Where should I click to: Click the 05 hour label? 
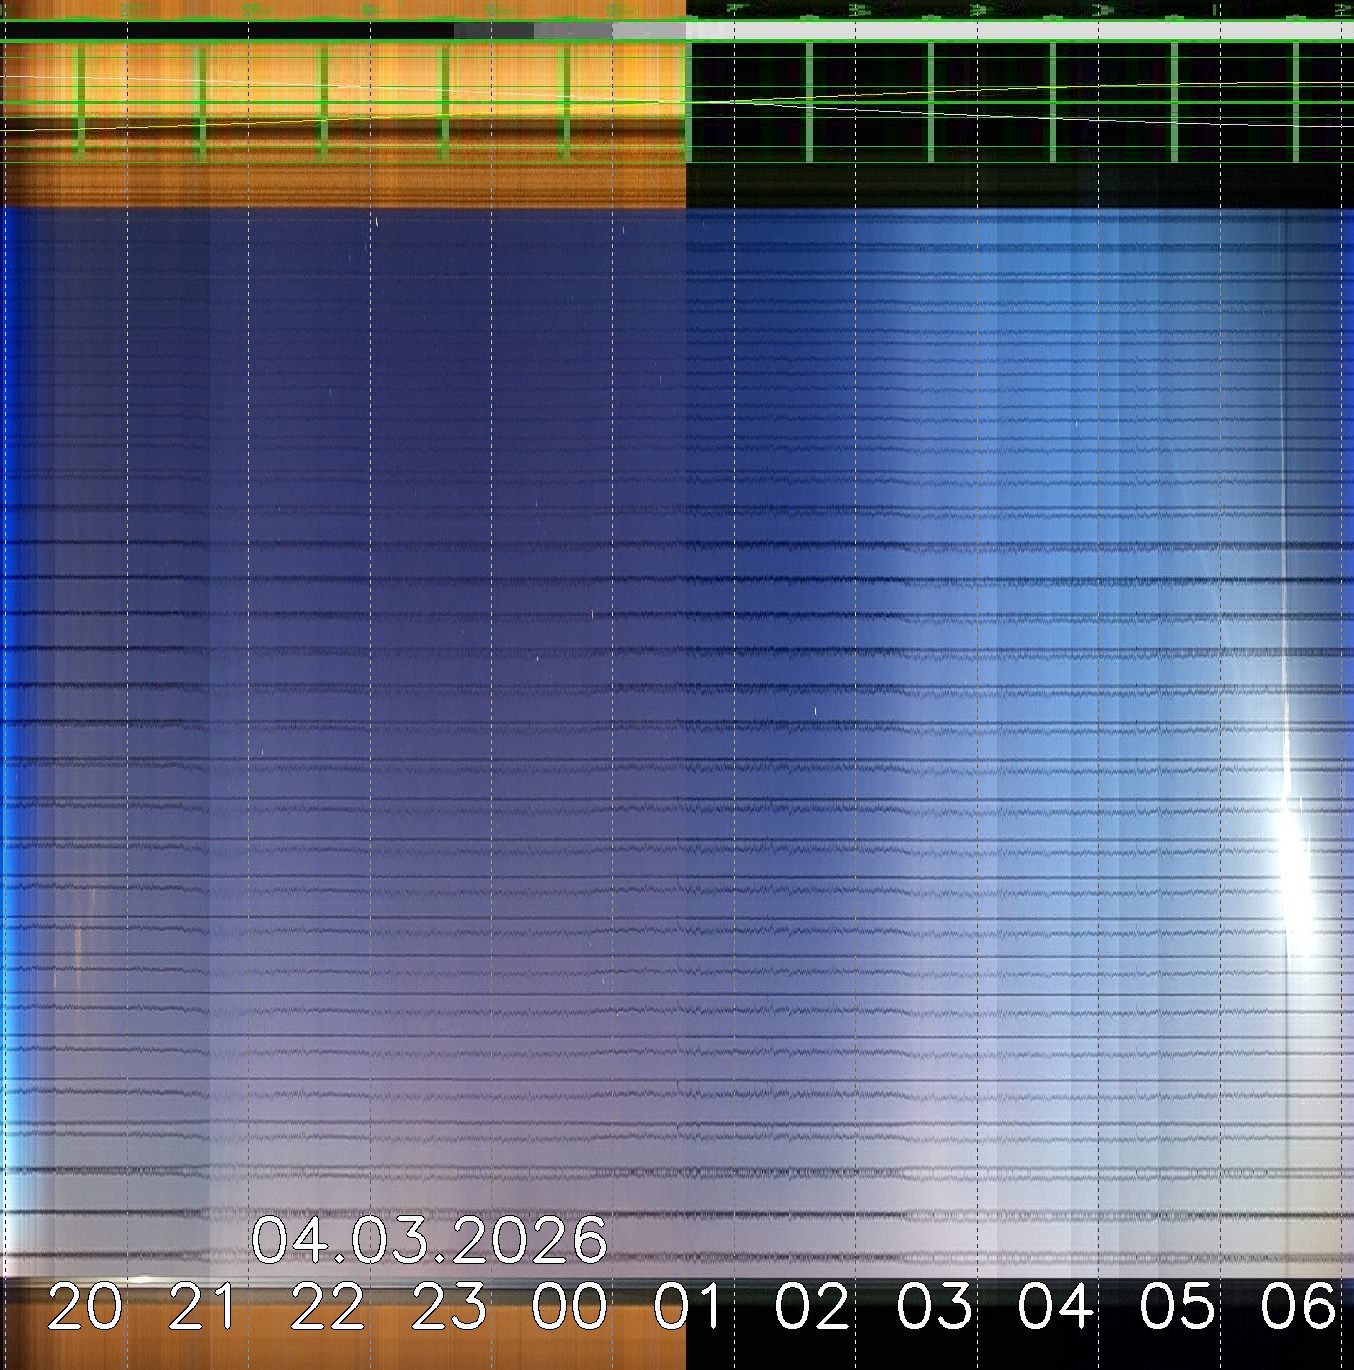pos(1177,1307)
